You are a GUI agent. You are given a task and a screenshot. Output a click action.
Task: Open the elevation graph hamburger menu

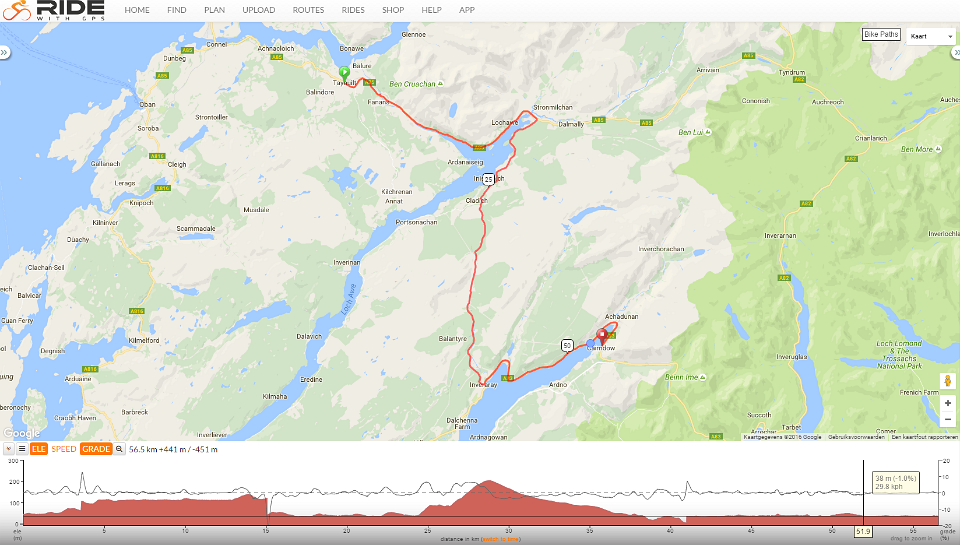point(22,449)
